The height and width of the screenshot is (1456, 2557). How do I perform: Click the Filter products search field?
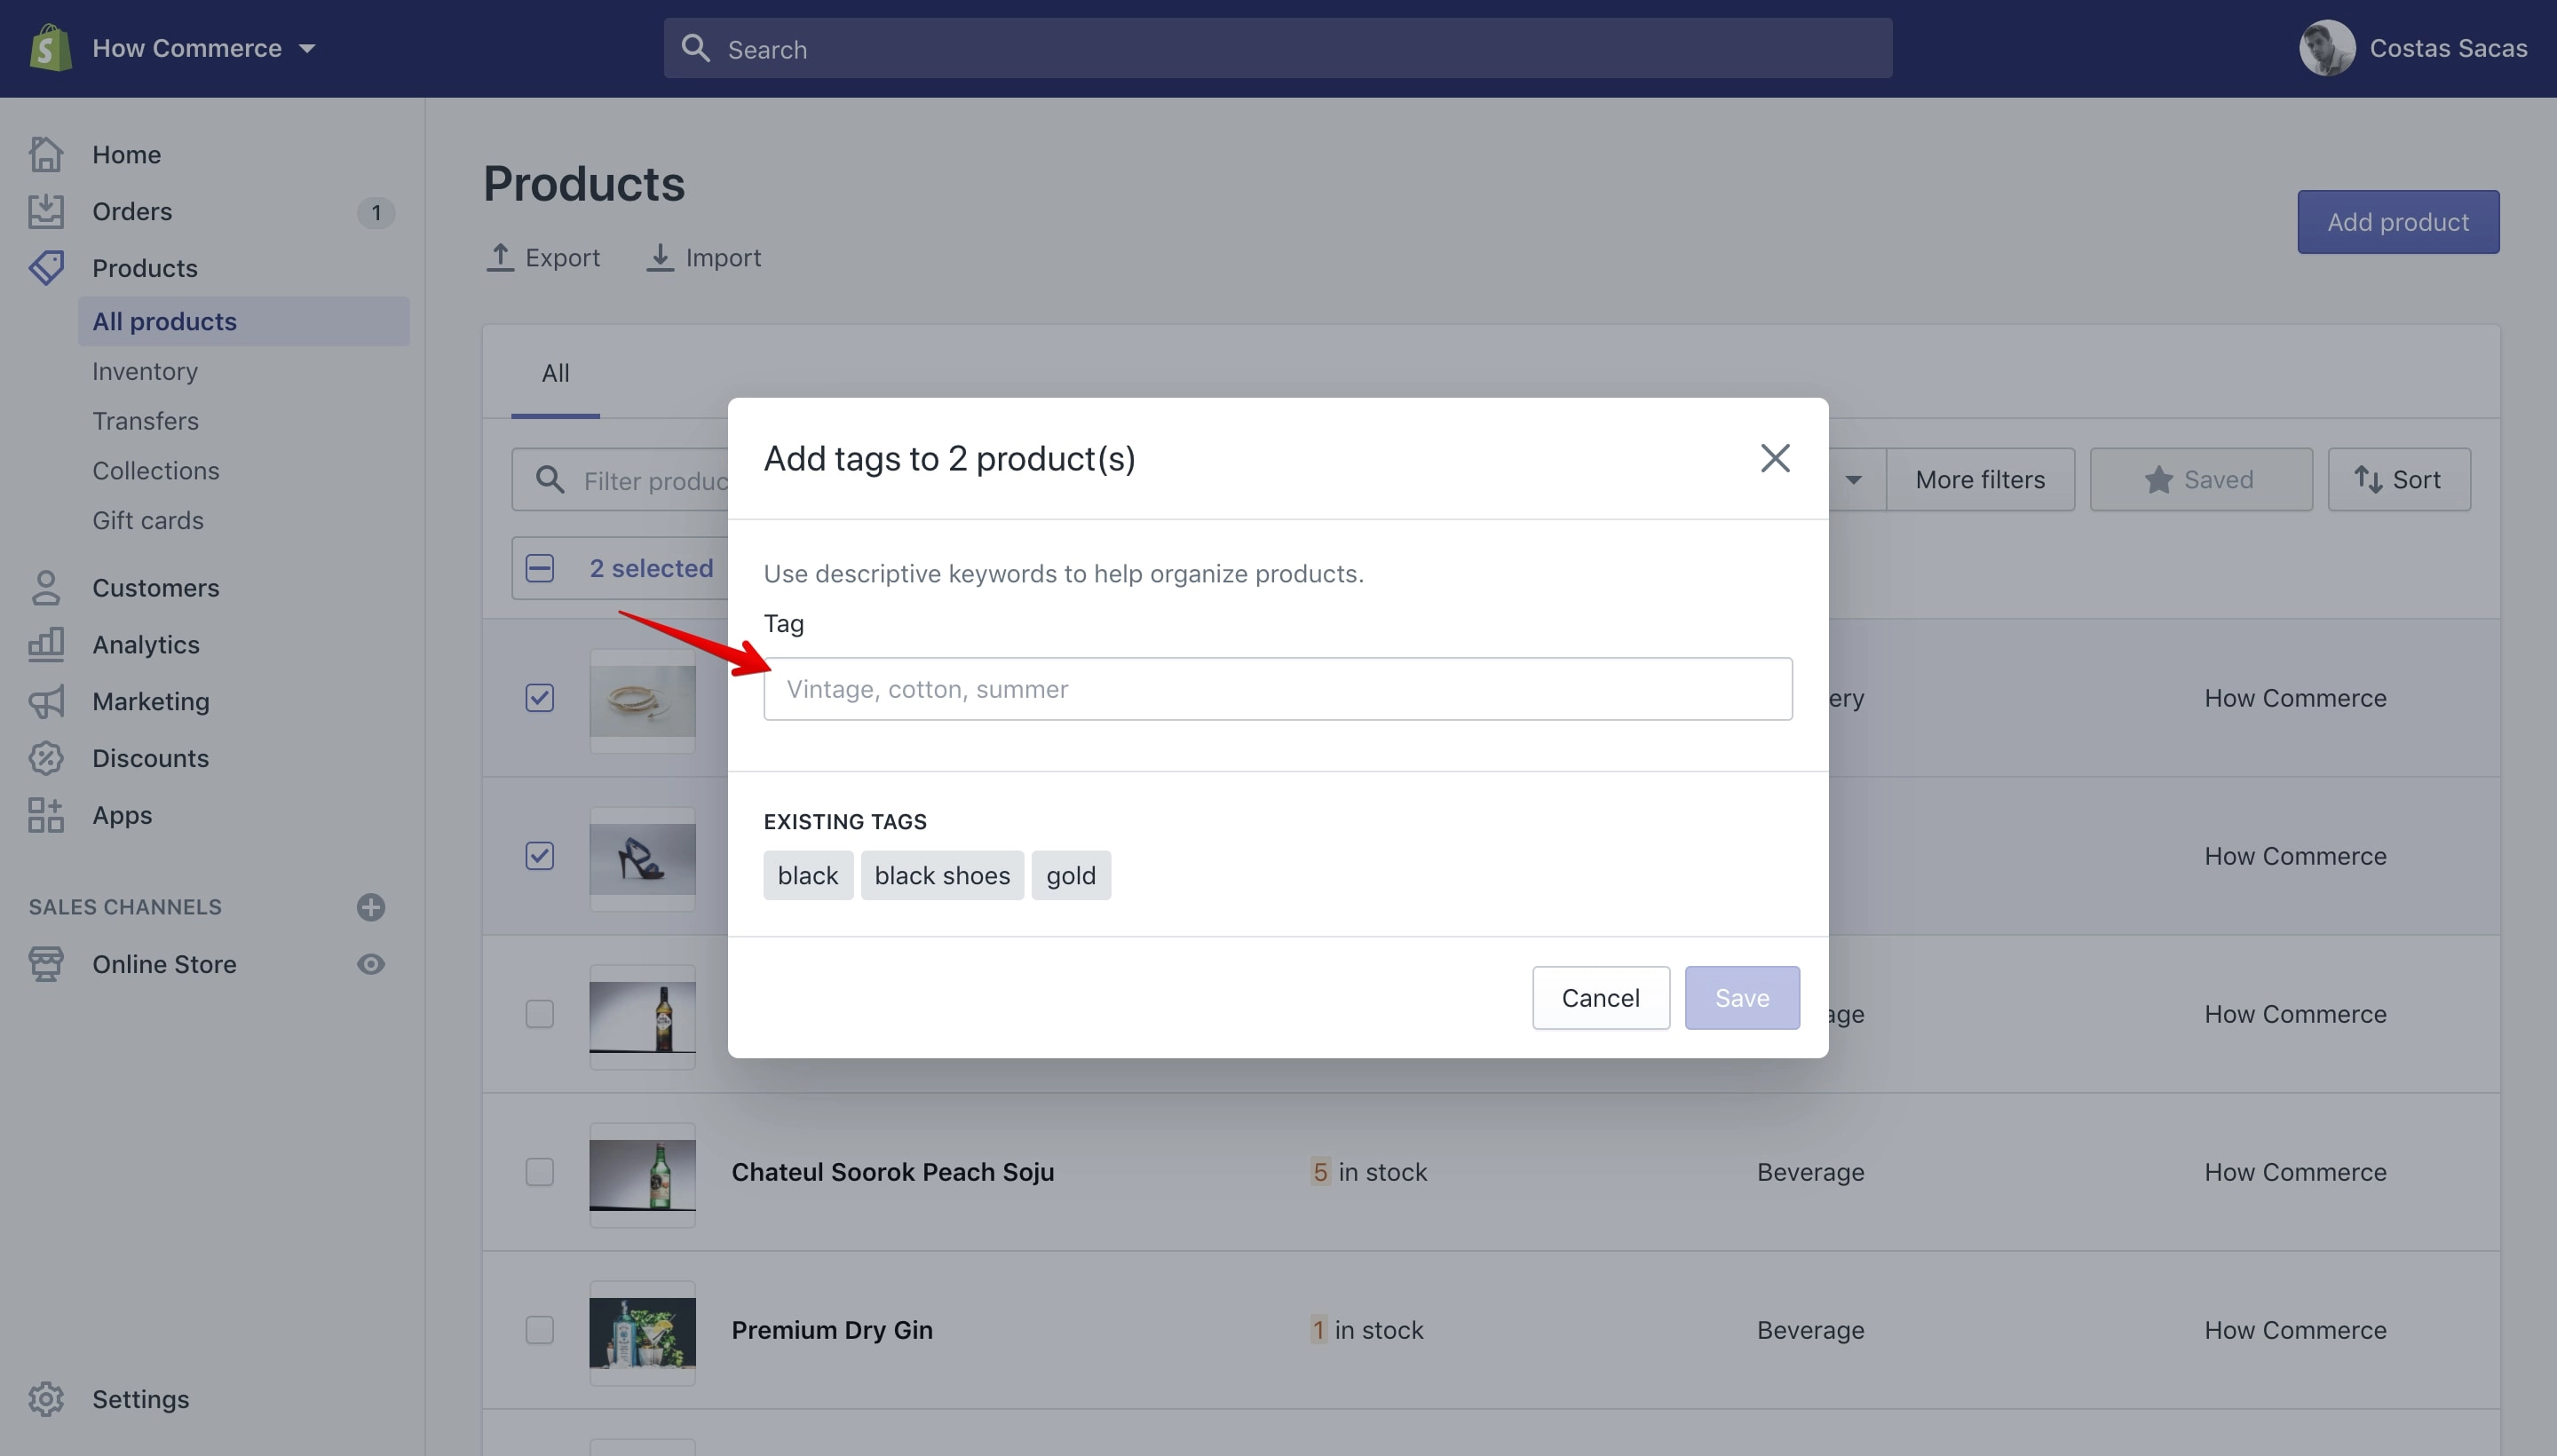tap(620, 480)
